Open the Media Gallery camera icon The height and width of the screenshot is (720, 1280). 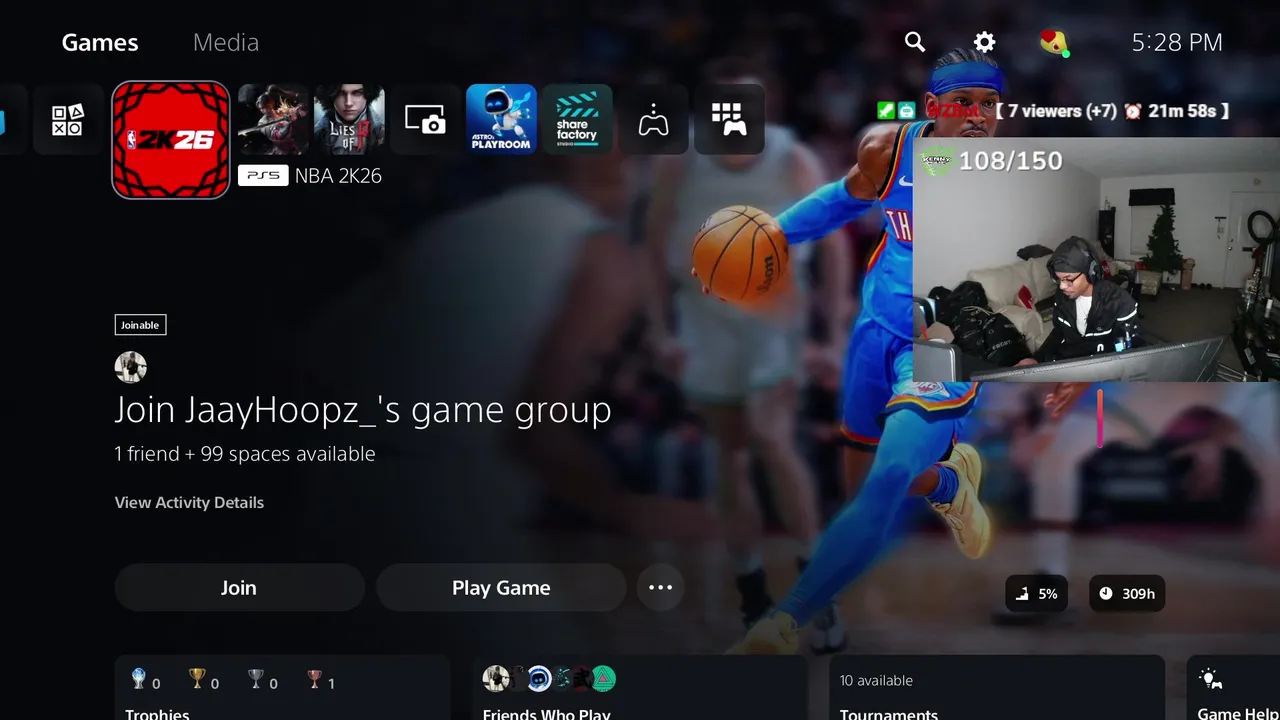coord(425,120)
